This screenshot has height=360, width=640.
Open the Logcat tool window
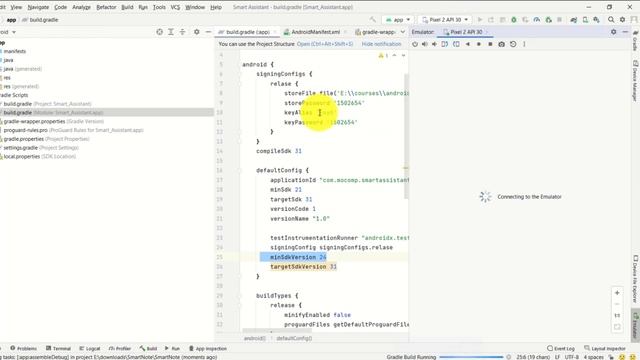click(x=90, y=349)
